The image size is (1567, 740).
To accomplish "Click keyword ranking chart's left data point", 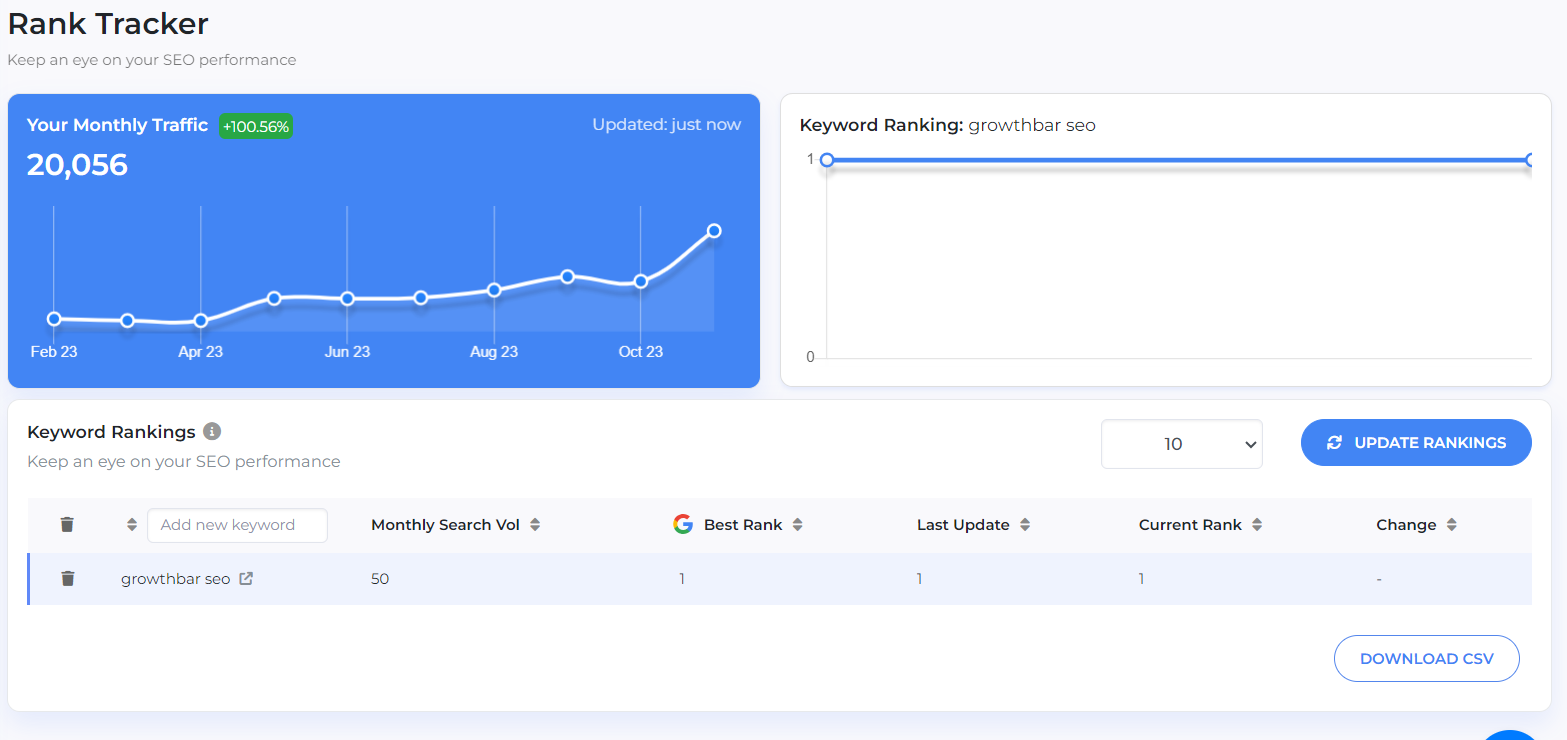I will 827,160.
